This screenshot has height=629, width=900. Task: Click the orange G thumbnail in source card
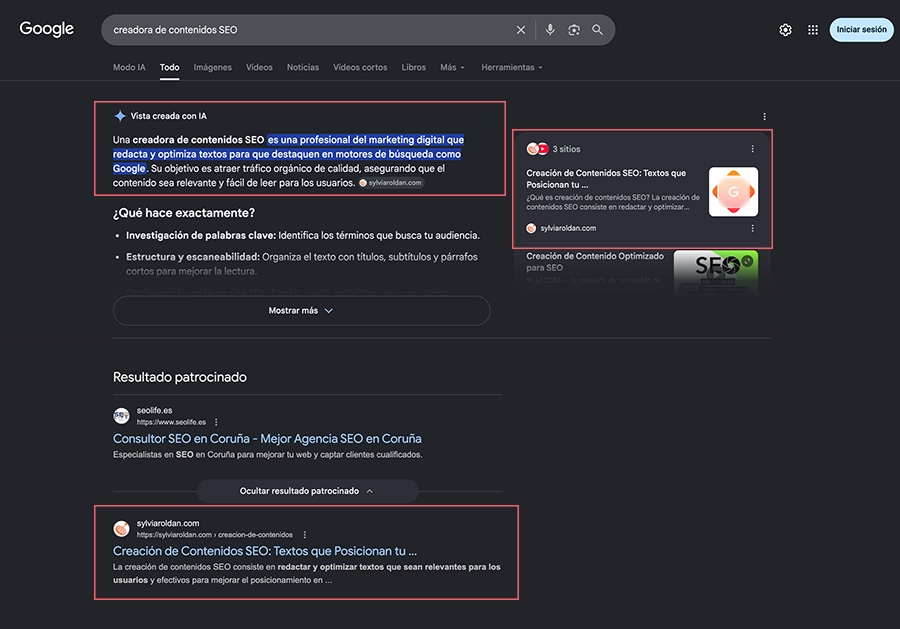(733, 192)
